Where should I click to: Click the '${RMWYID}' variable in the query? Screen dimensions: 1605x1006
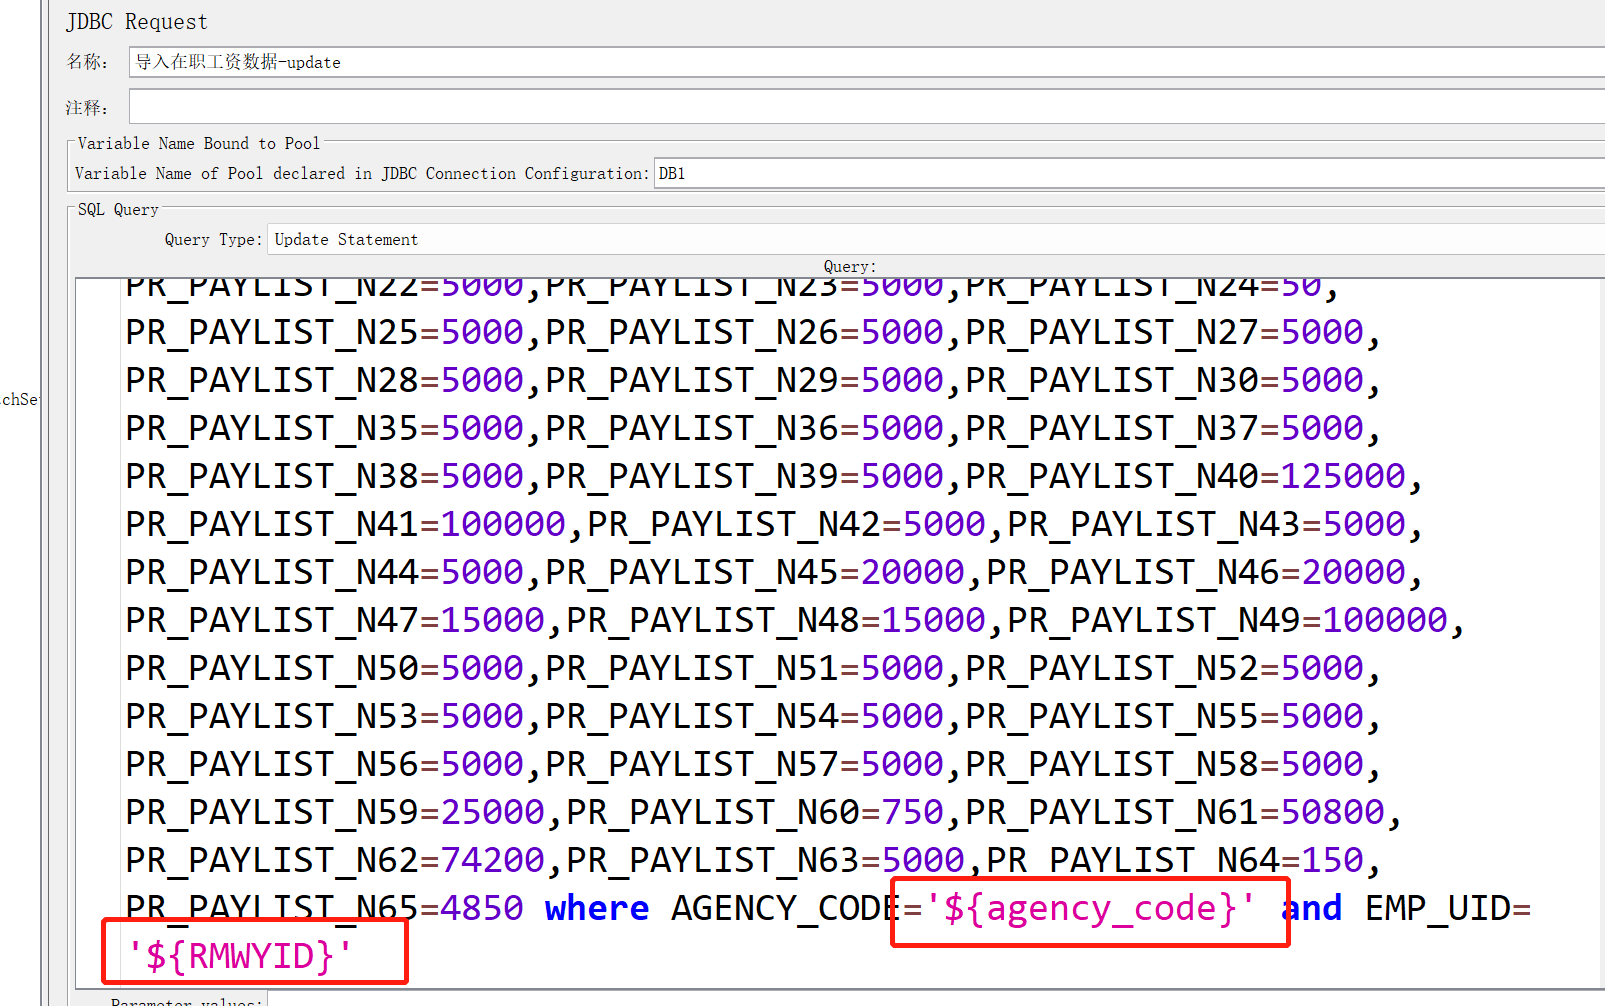(x=240, y=956)
